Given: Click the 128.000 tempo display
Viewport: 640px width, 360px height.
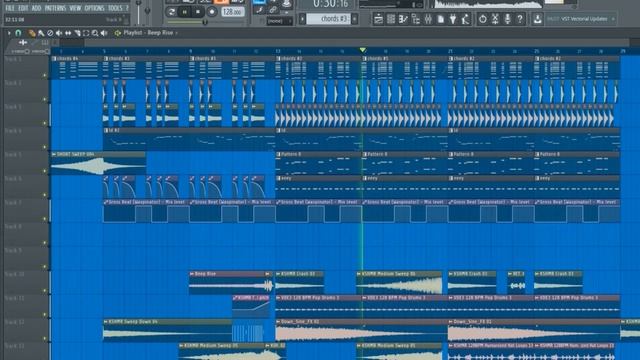Looking at the screenshot, I should tap(233, 12).
